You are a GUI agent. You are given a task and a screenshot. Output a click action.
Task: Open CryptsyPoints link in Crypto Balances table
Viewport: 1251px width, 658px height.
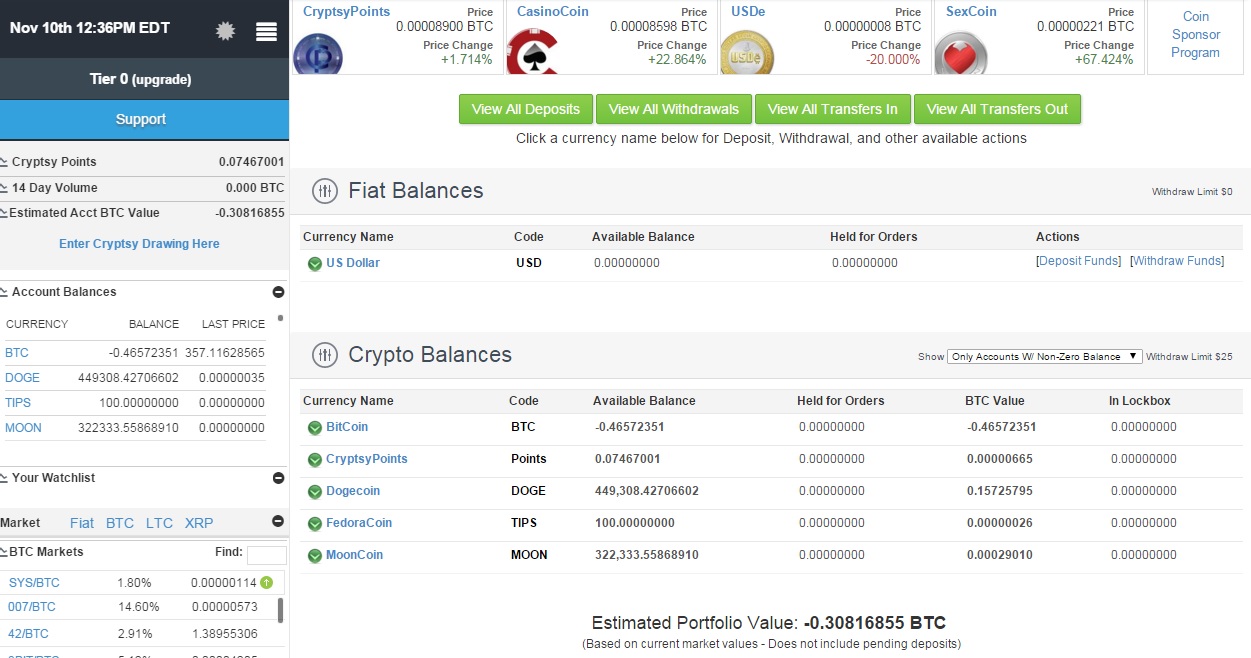click(367, 459)
